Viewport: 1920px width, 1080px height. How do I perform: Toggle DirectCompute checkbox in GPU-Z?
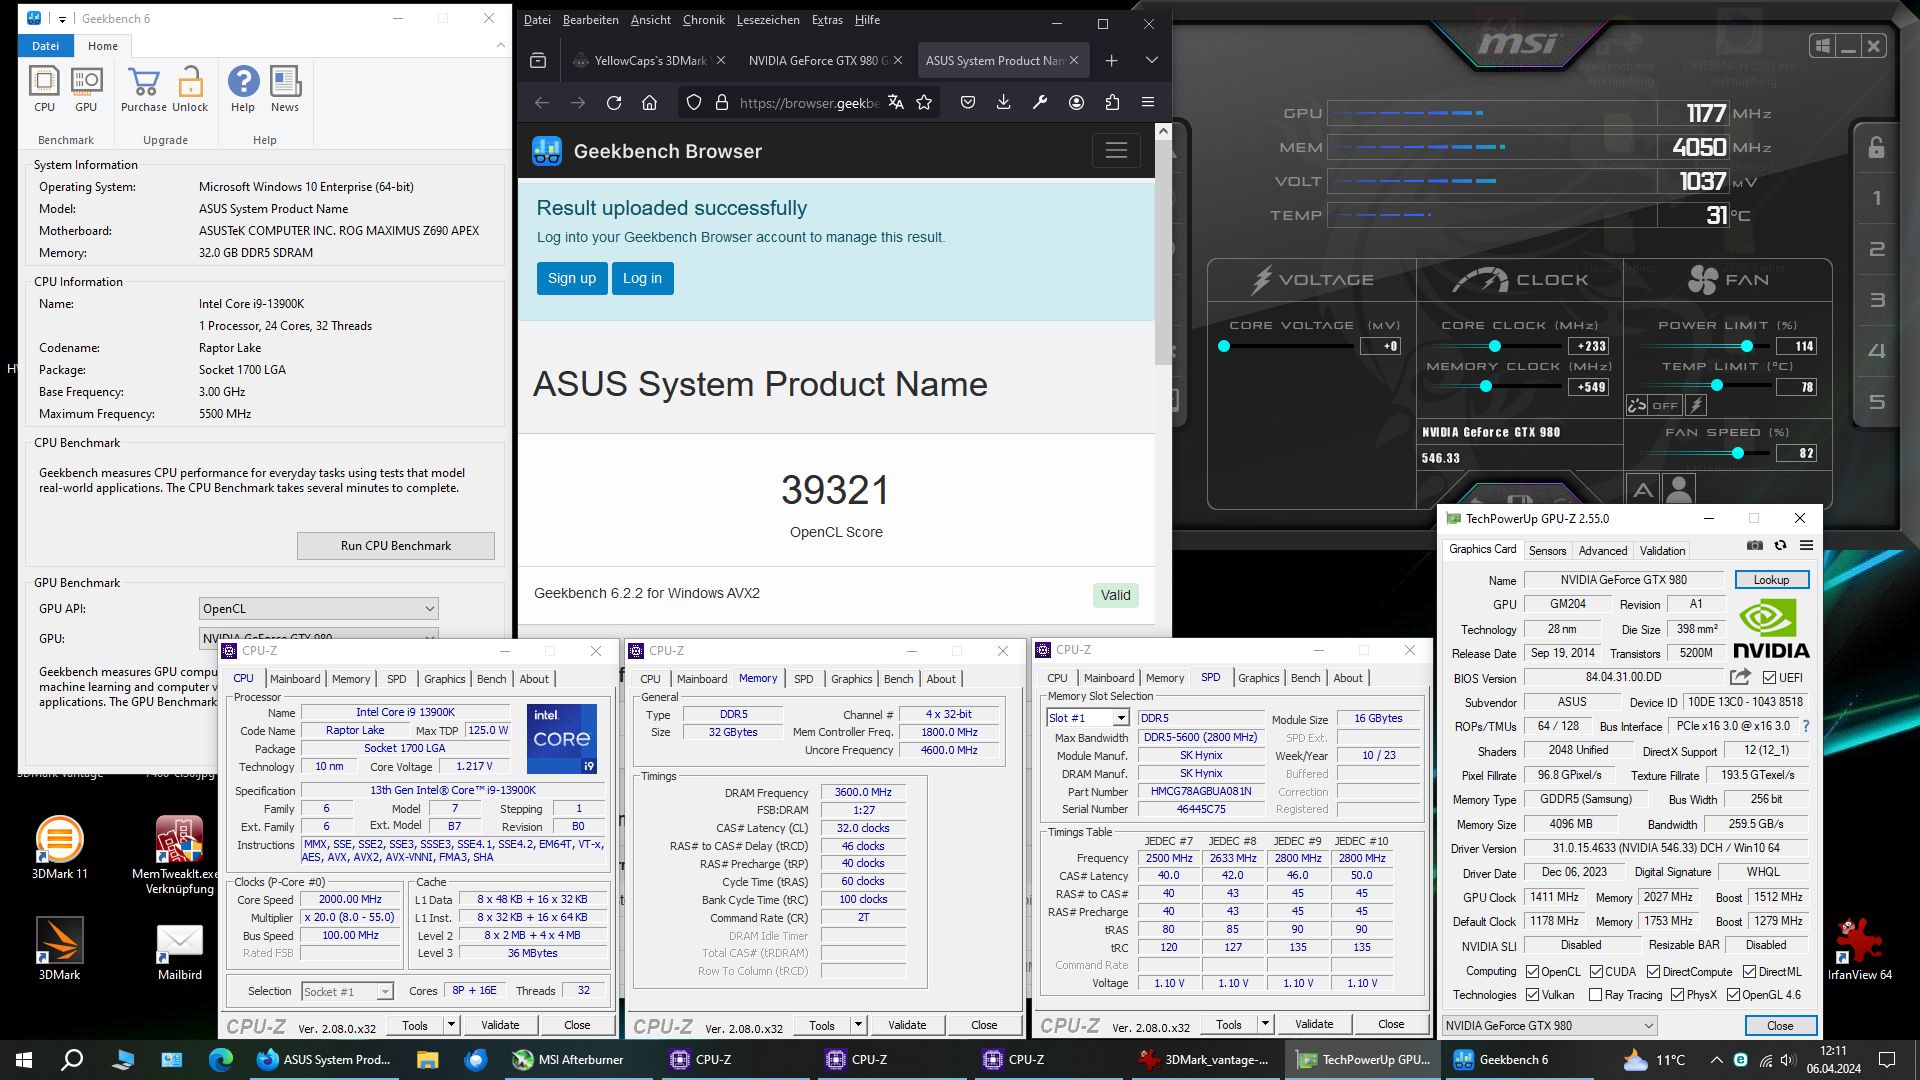point(1654,972)
